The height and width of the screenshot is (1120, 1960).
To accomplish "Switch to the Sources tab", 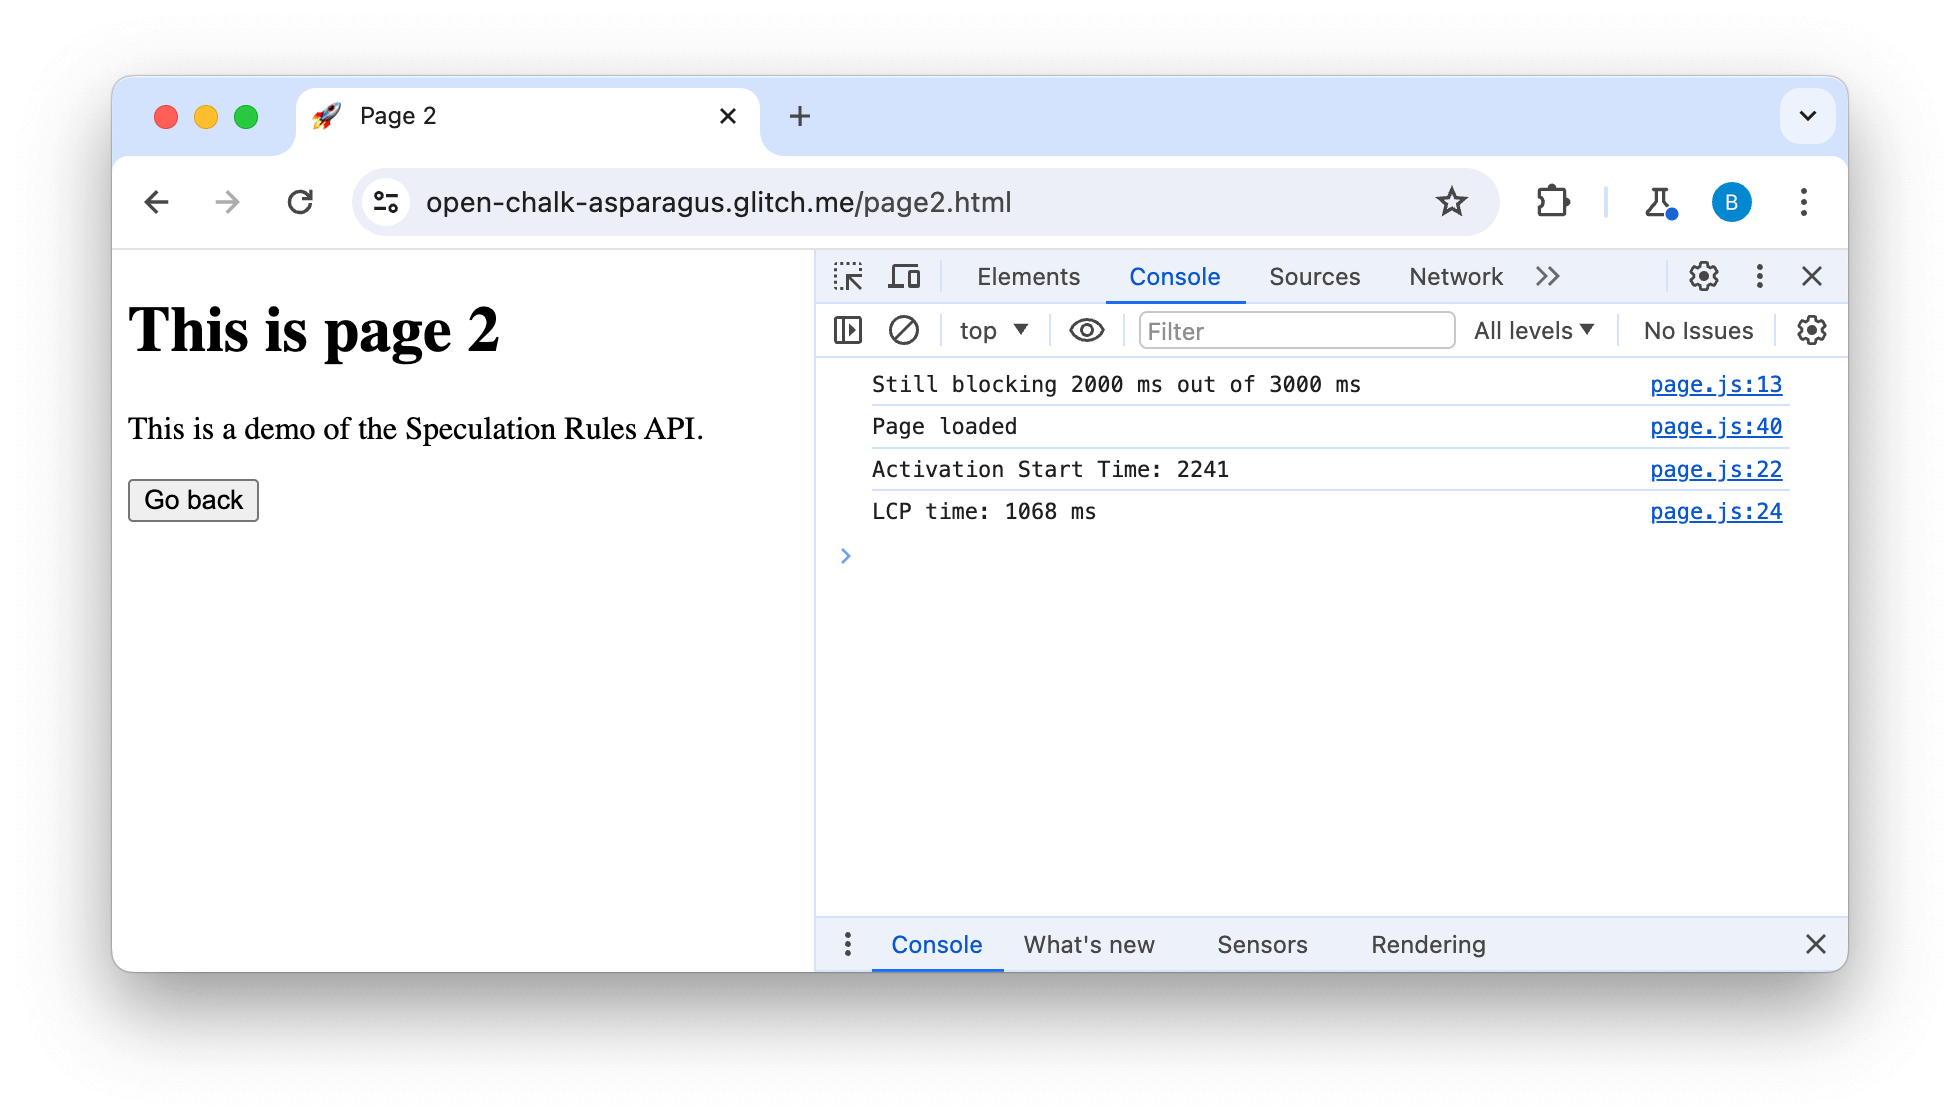I will 1312,276.
